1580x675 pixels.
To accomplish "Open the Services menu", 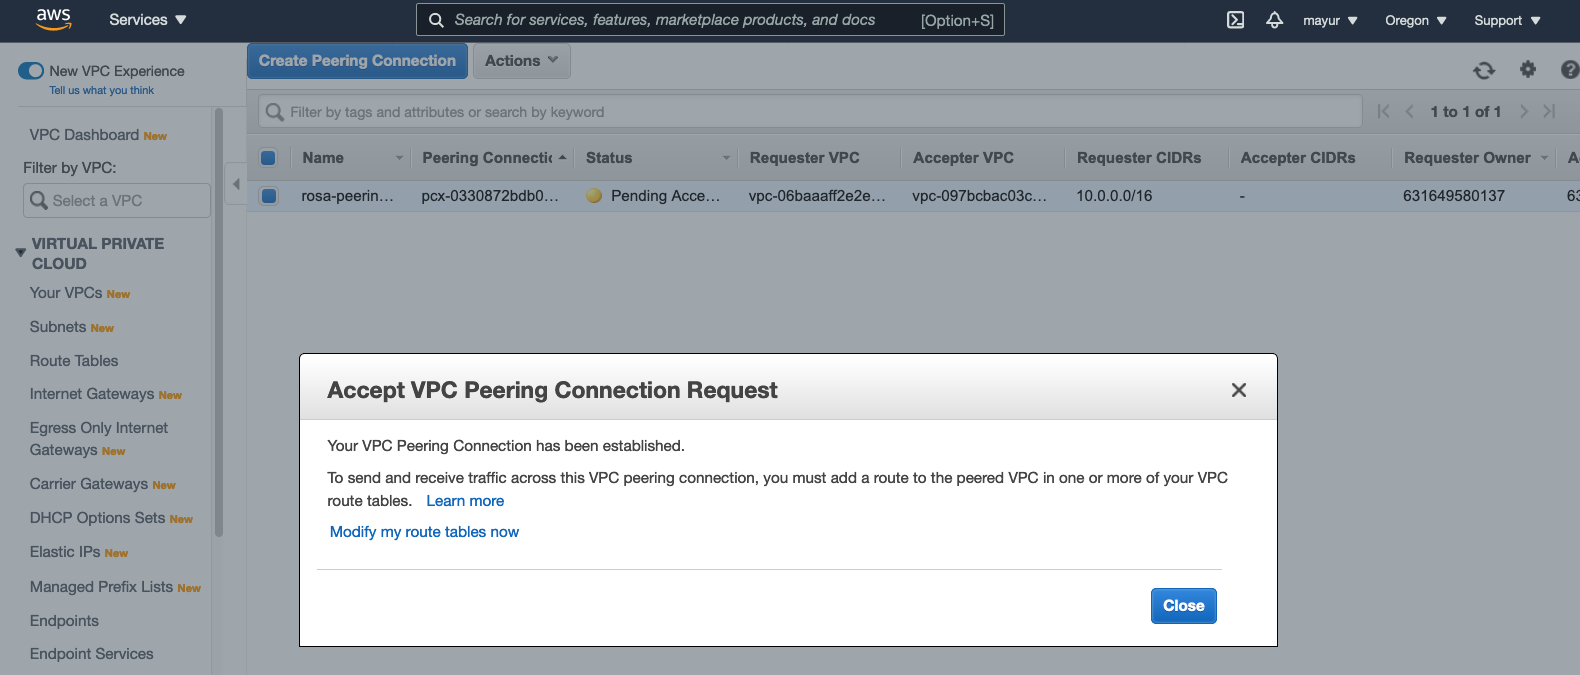I will pyautogui.click(x=147, y=20).
